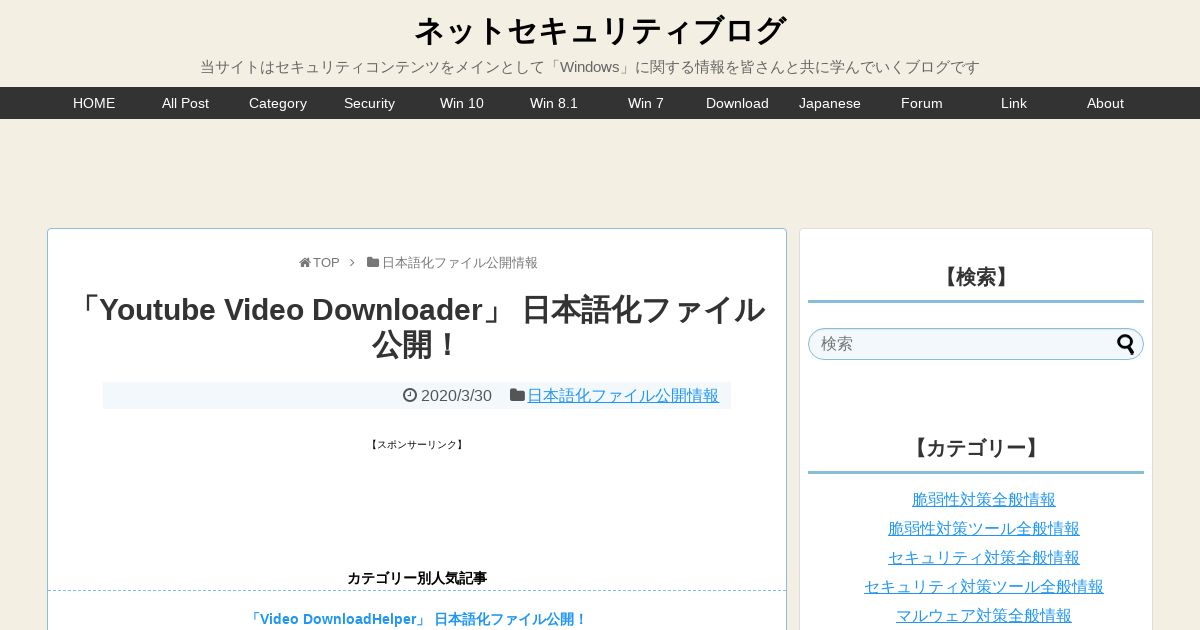Open 脆弱性対策全般情報 category
Image resolution: width=1200 pixels, height=630 pixels.
click(x=984, y=499)
